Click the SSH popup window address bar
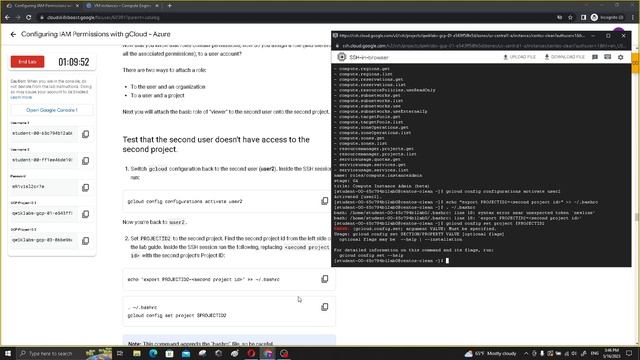This screenshot has width=640, height=360. (x=482, y=46)
